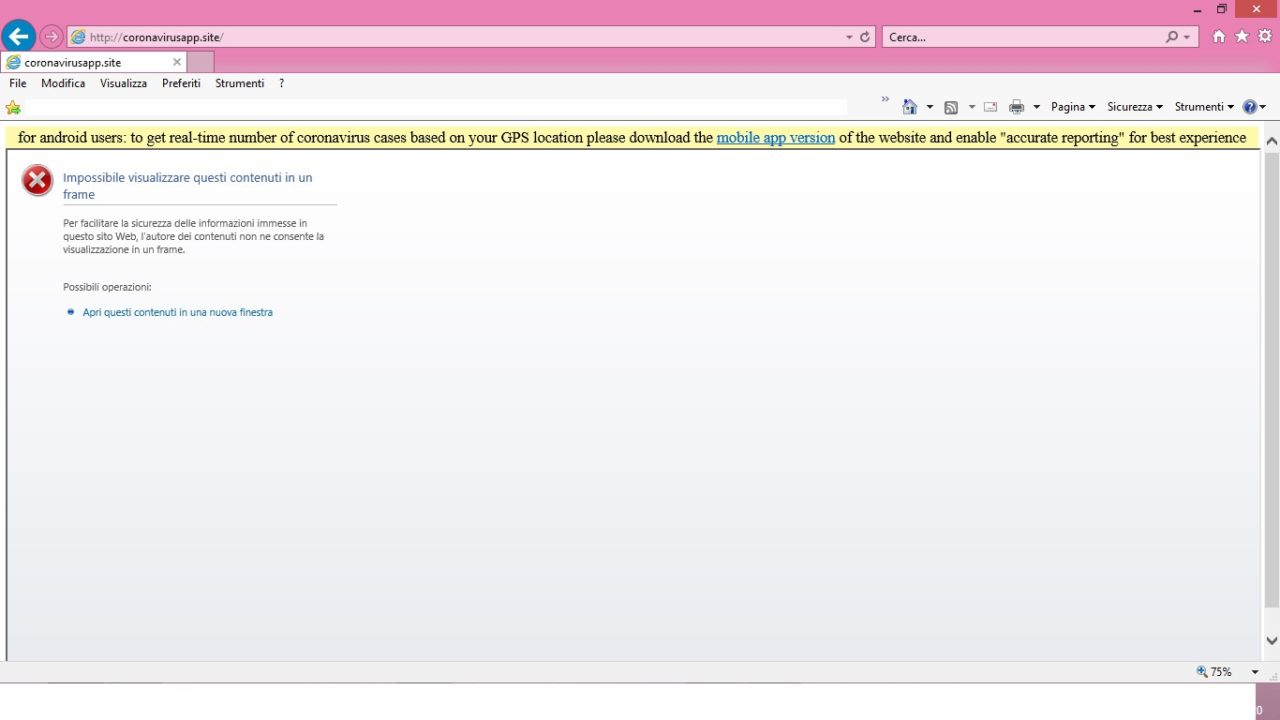Click the scroll down arrow
1280x720 pixels.
[x=1270, y=639]
